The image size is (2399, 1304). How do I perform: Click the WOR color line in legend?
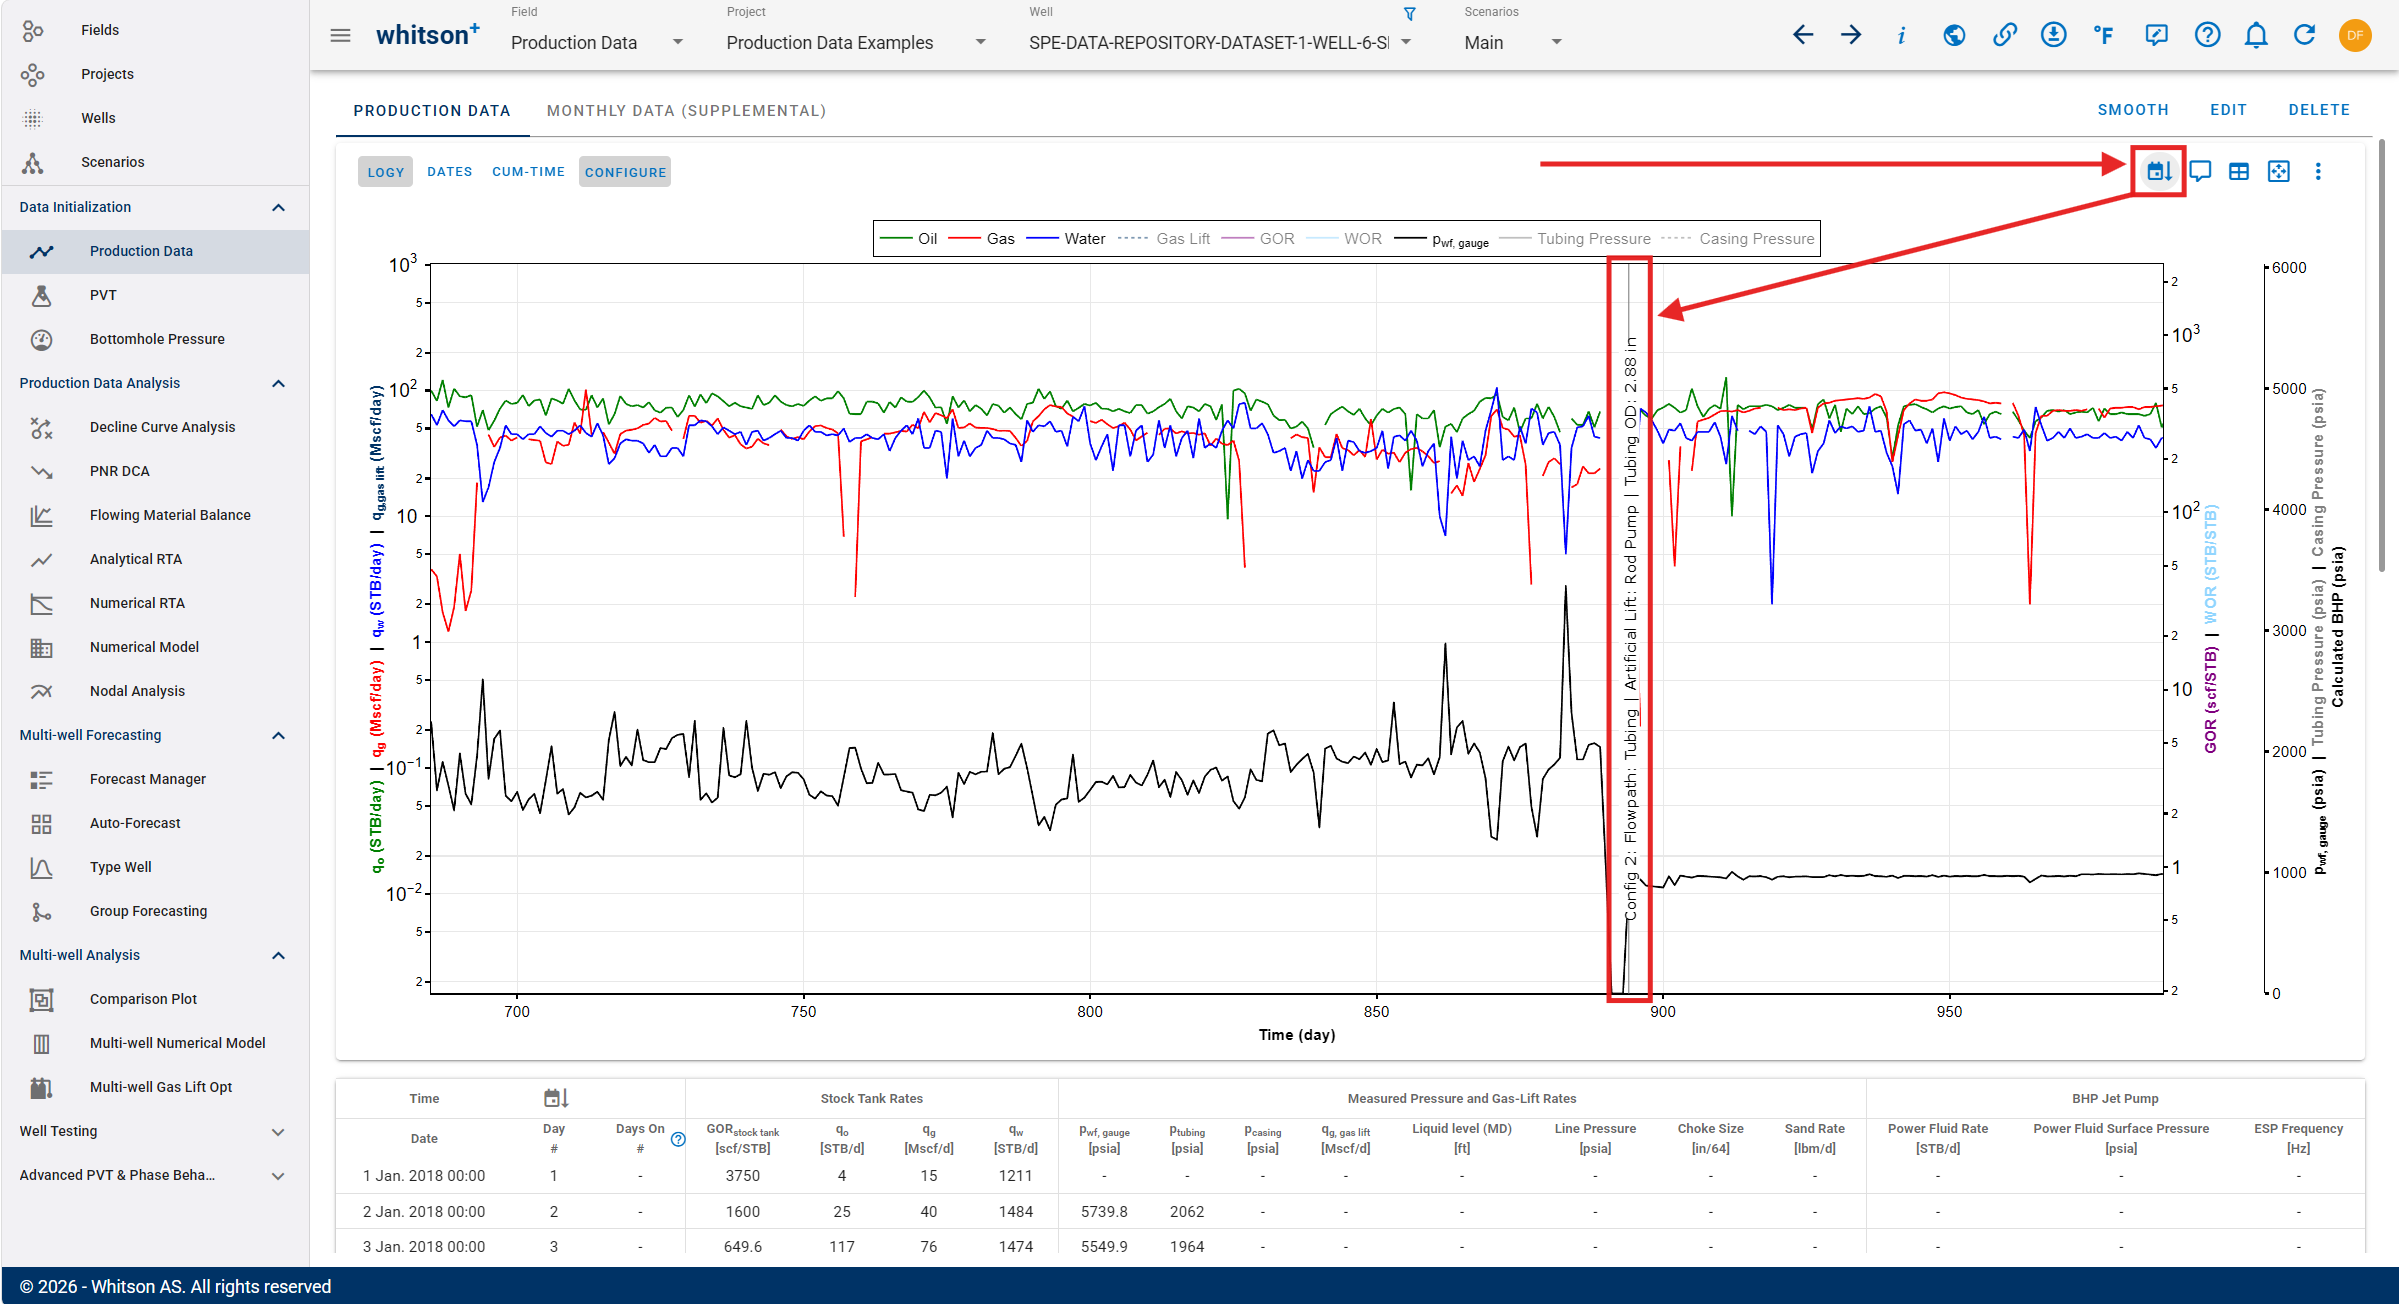(x=1321, y=238)
